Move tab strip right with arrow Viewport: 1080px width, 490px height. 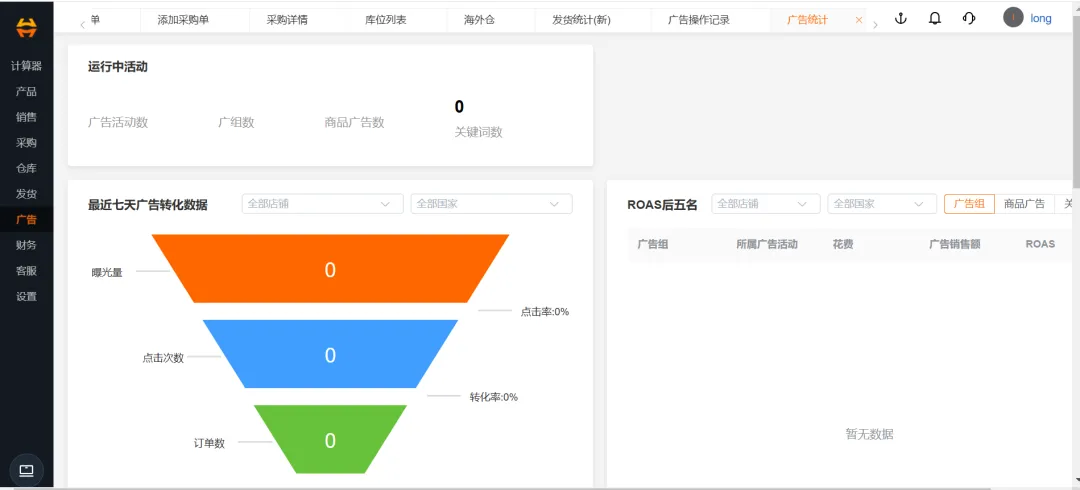(x=875, y=25)
